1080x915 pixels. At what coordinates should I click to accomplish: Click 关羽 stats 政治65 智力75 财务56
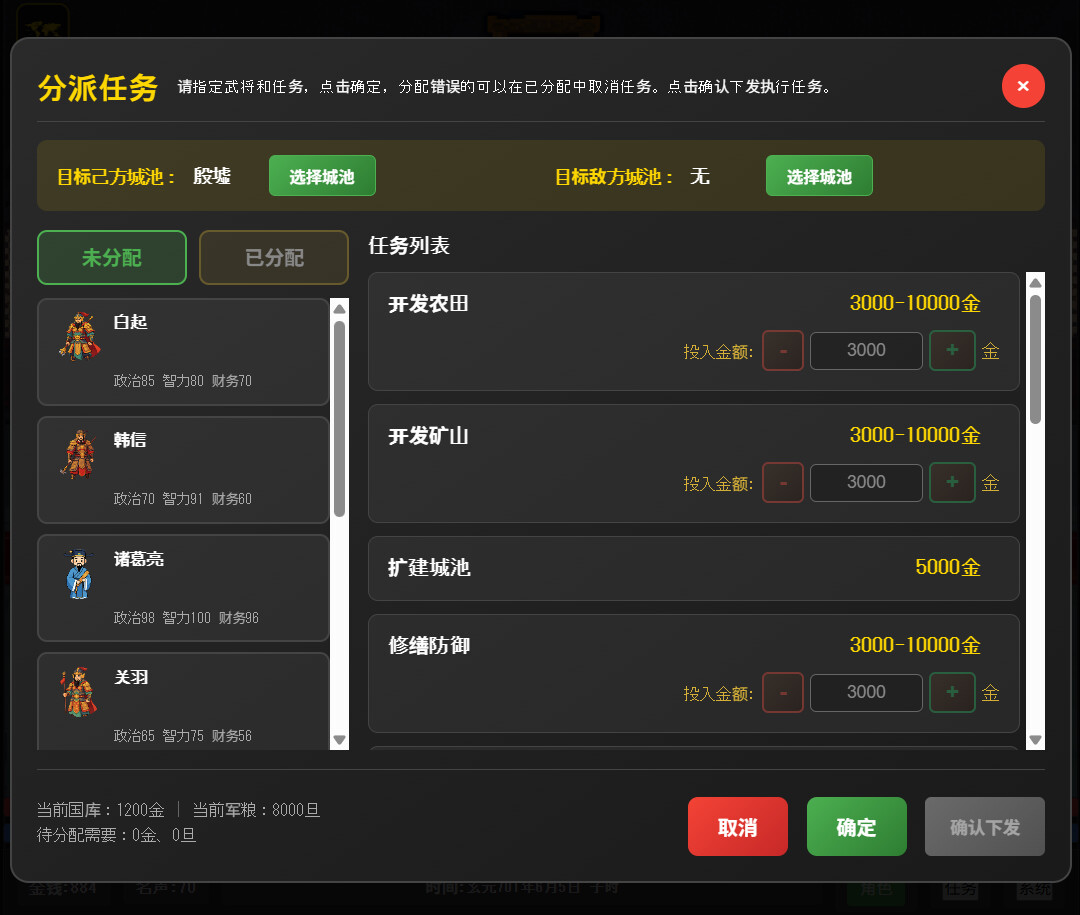(183, 736)
